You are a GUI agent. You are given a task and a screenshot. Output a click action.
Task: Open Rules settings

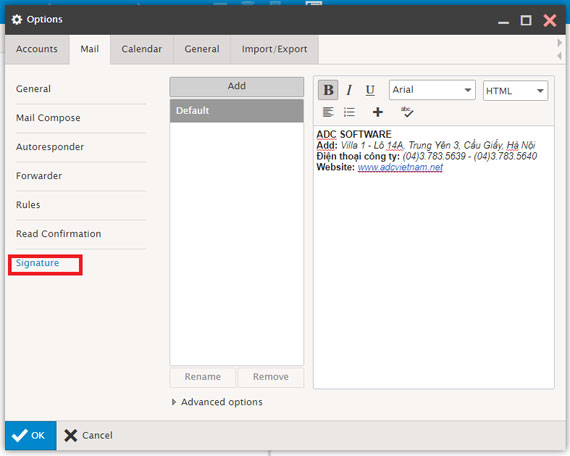(28, 205)
